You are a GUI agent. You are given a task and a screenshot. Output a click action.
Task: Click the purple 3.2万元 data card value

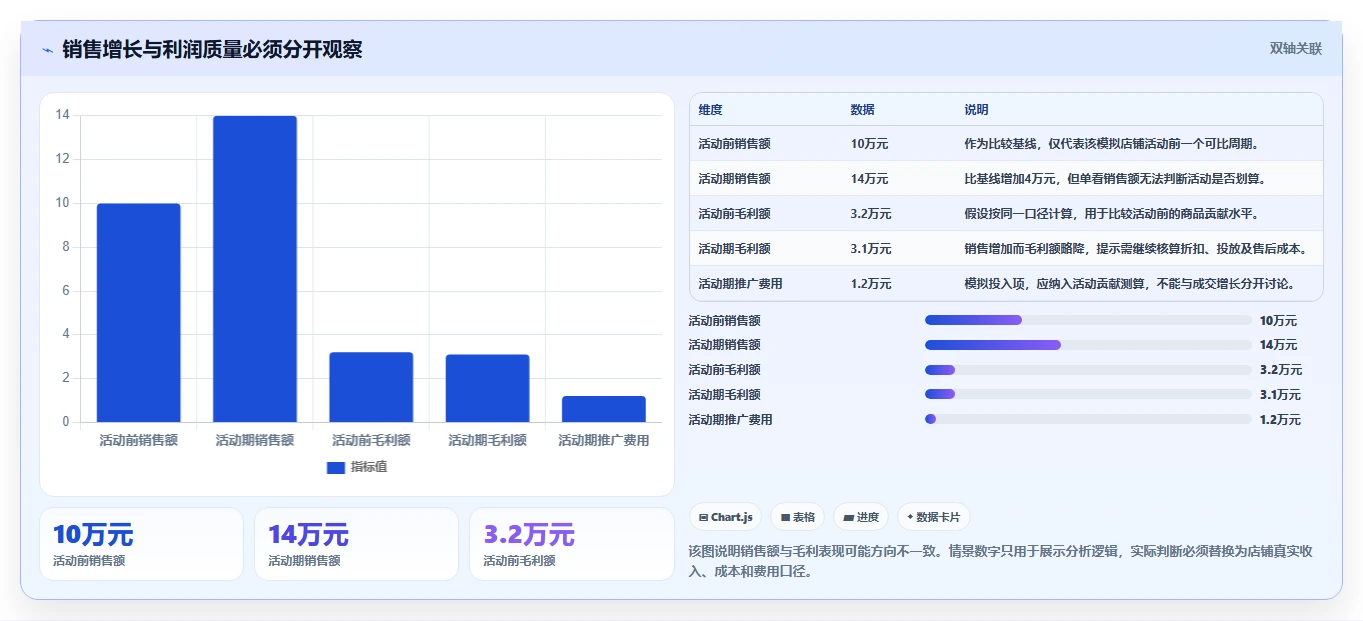[529, 535]
